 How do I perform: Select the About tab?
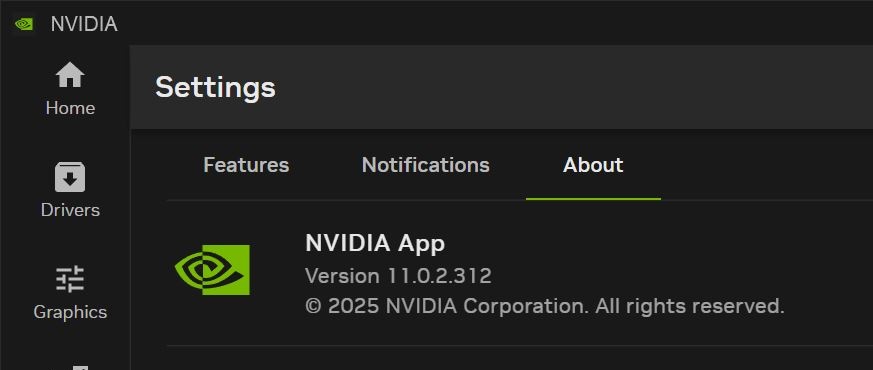(593, 165)
